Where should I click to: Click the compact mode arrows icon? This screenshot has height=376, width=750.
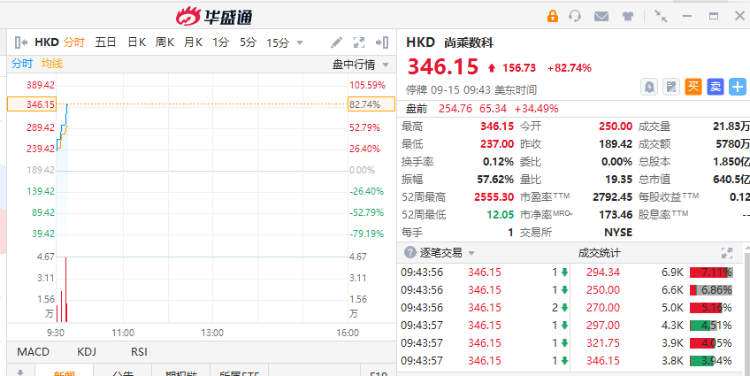coord(661,16)
